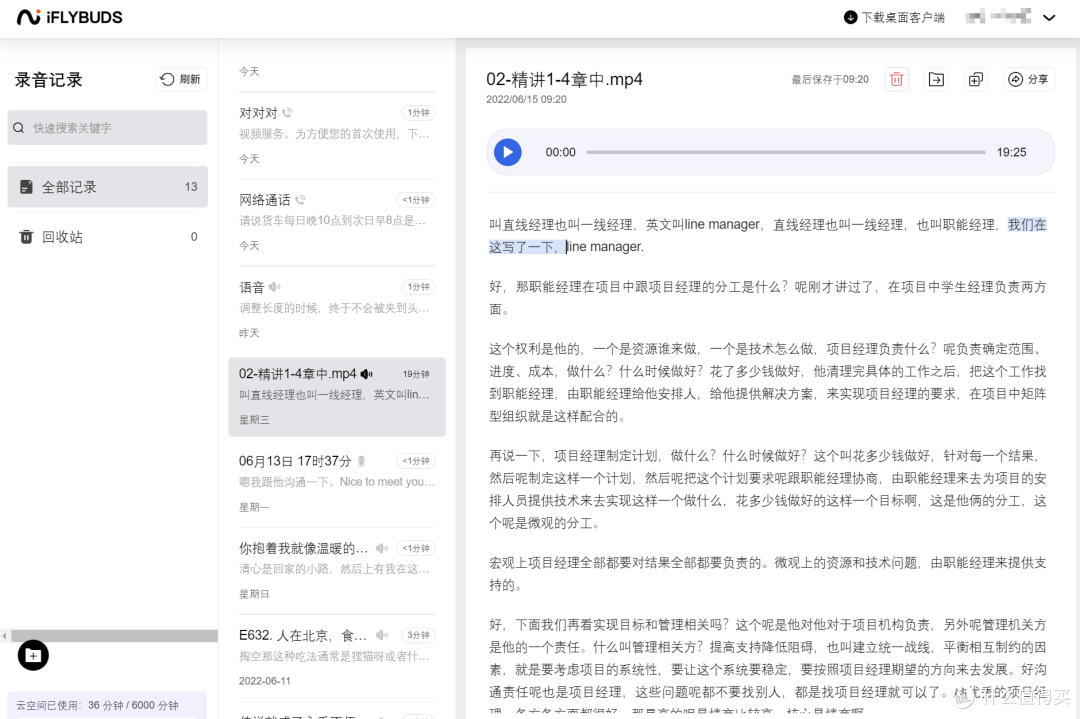Screen dimensions: 1080x719
Task: Click the paragraph starting 这个权利是他的
Action: (767, 382)
